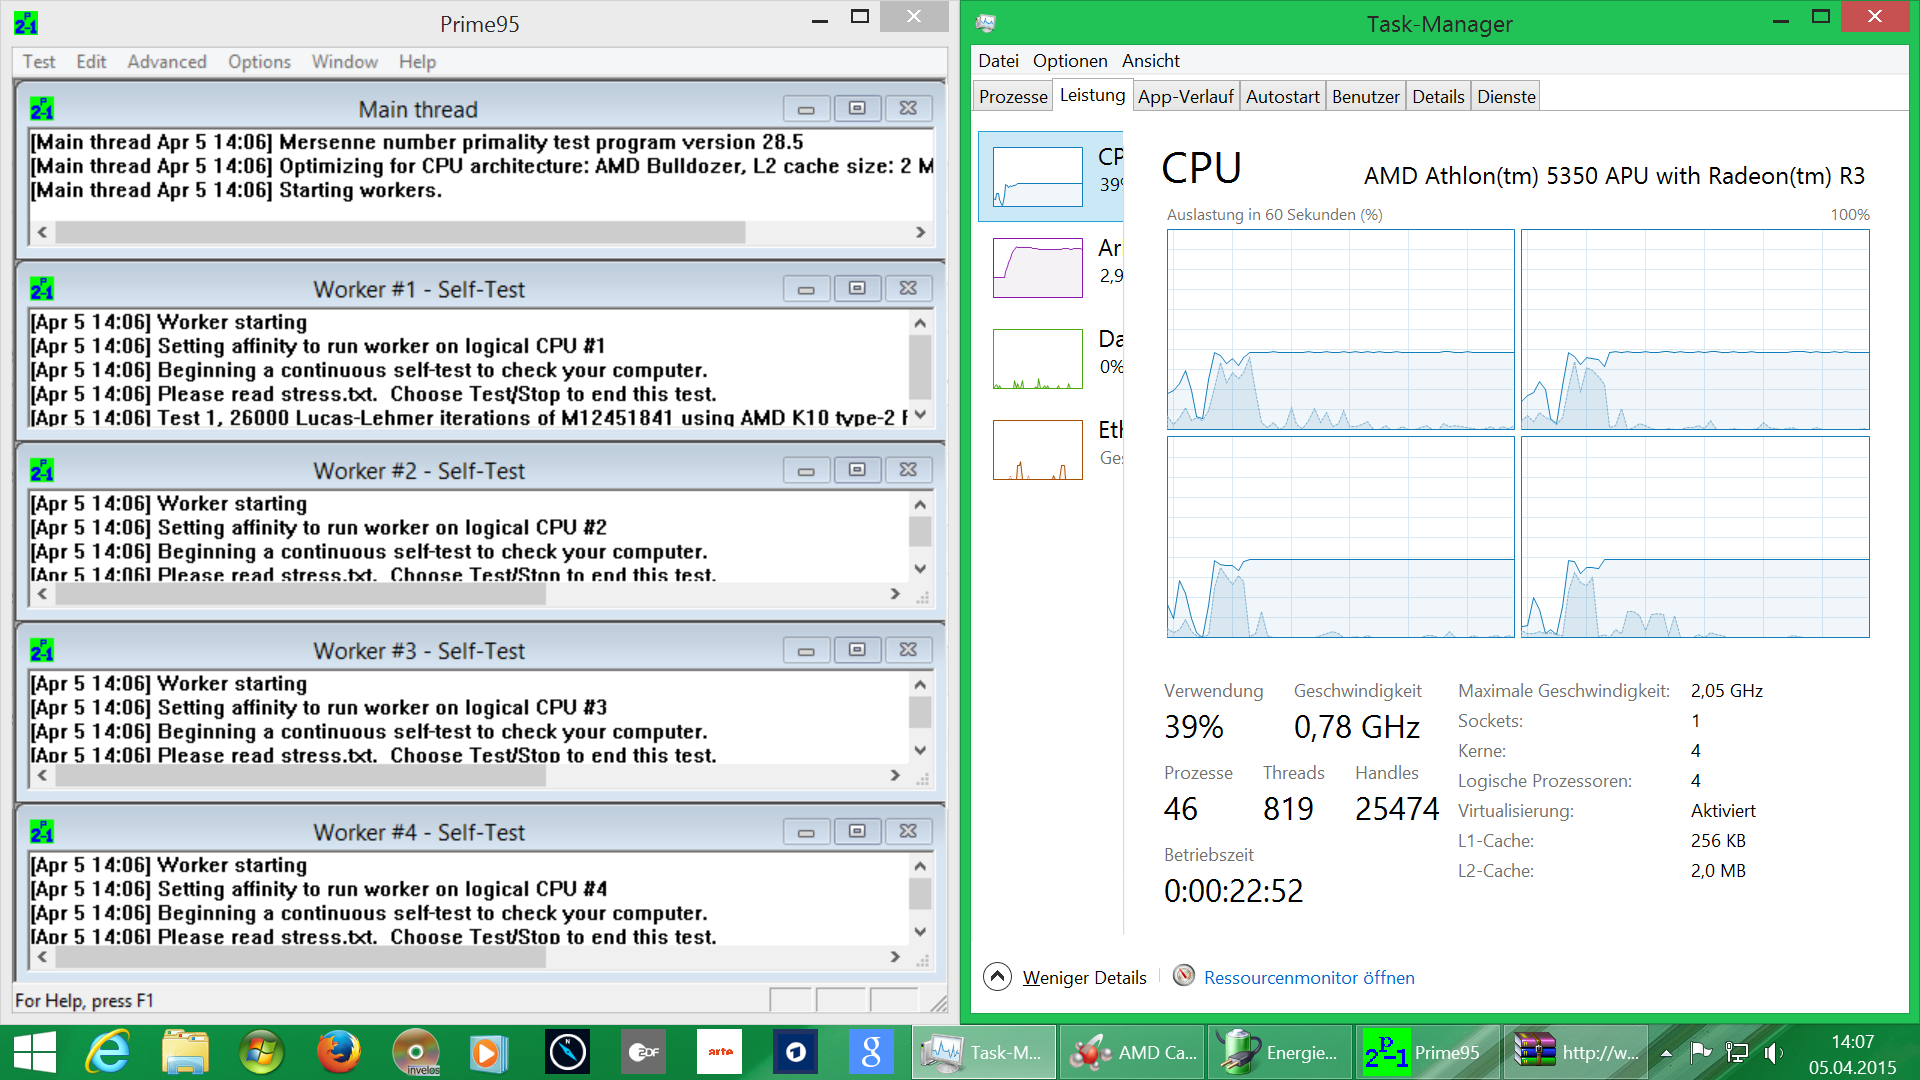
Task: Switch to Energie taskbar window button
Action: [x=1280, y=1053]
